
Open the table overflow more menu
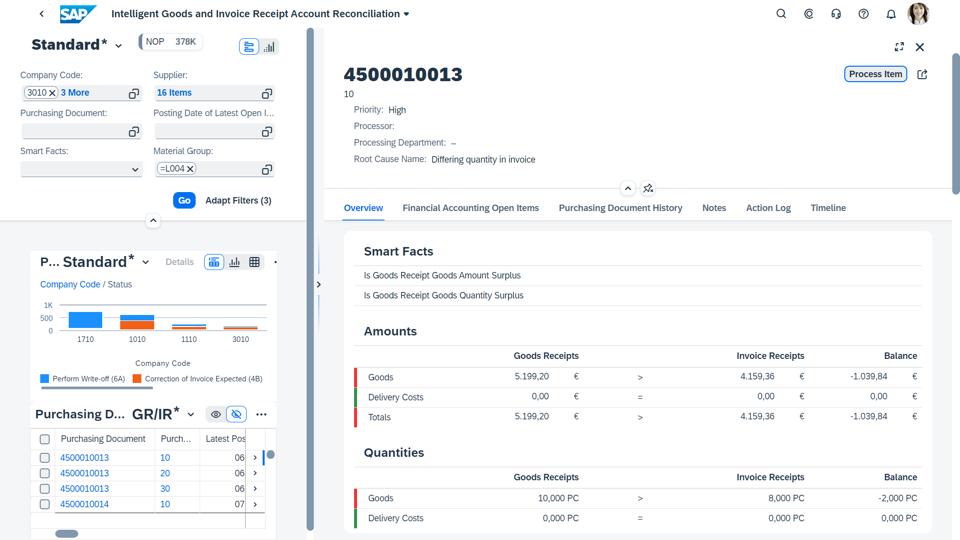261,414
